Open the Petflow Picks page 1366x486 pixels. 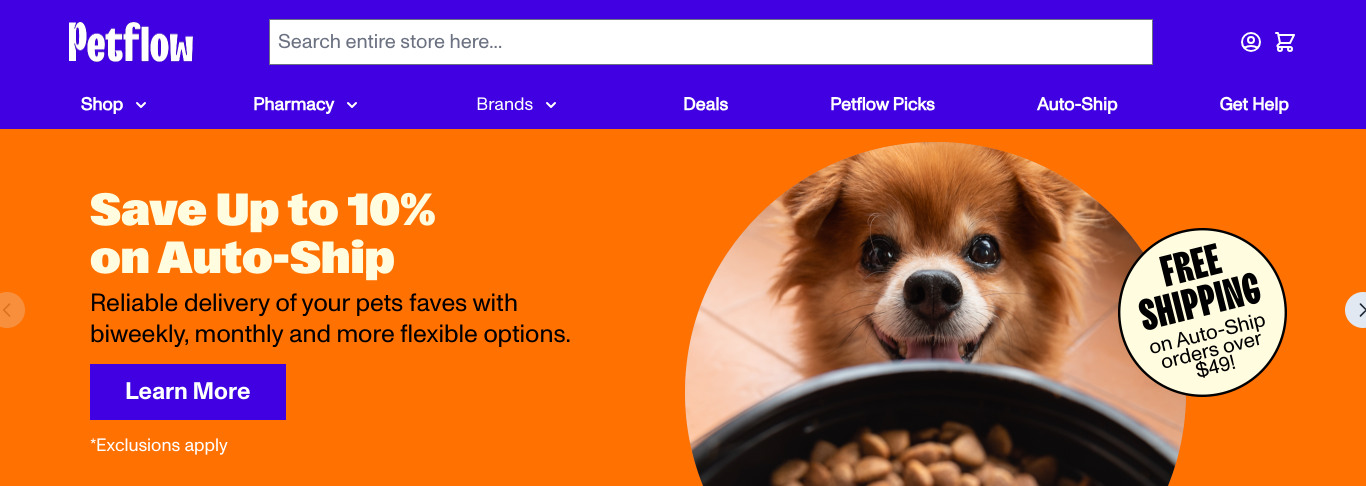click(x=882, y=104)
